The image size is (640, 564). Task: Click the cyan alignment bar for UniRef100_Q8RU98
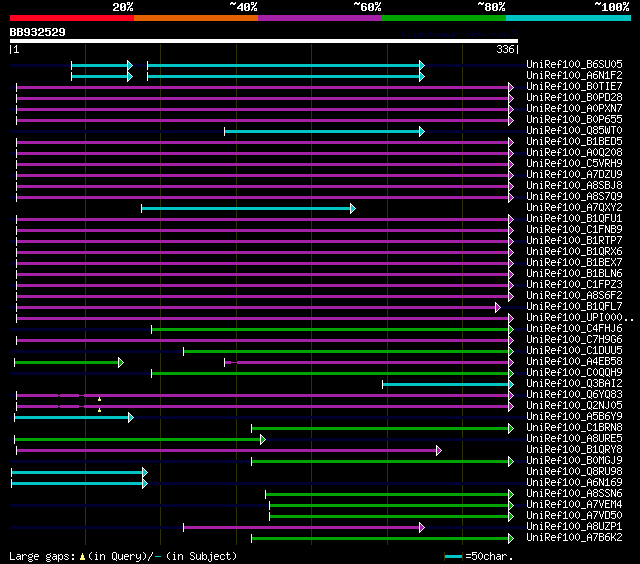(78, 471)
